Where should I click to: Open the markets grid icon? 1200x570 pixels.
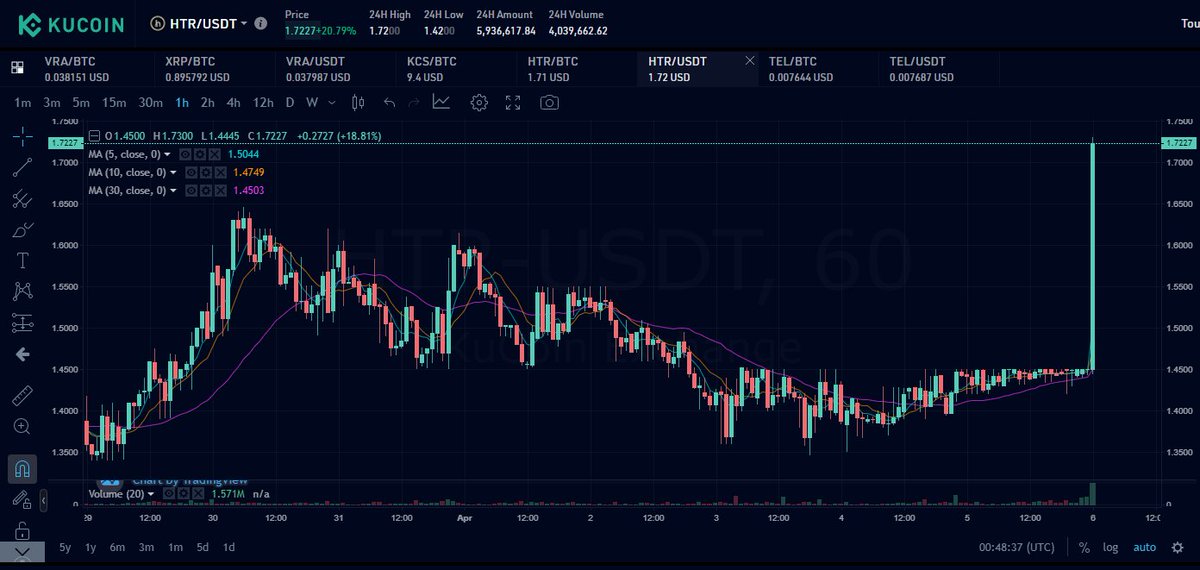click(17, 68)
